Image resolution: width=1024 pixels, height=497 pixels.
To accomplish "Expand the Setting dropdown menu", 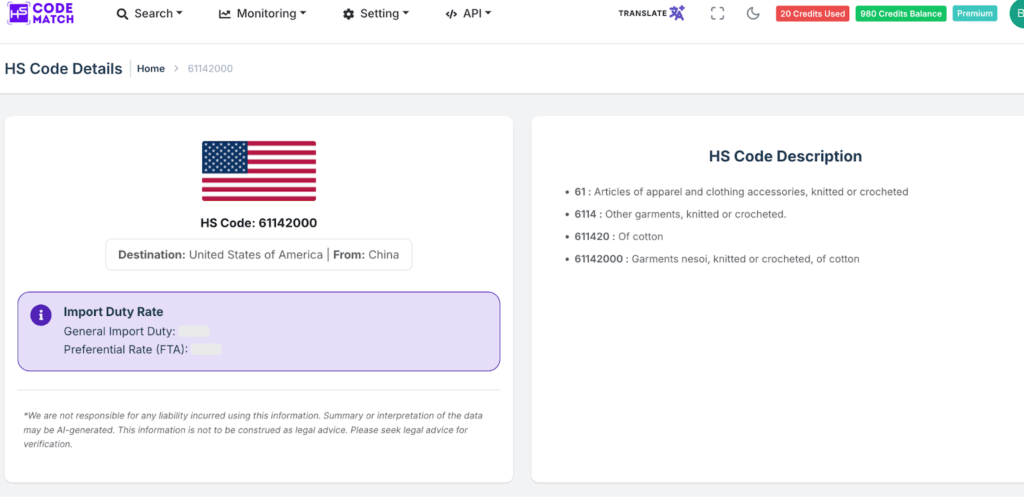I will 385,14.
